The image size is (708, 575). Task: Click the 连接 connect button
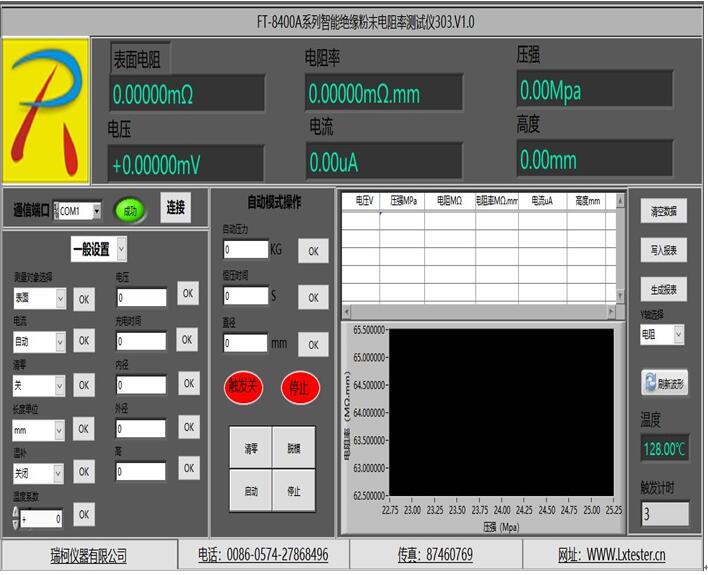pyautogui.click(x=176, y=208)
